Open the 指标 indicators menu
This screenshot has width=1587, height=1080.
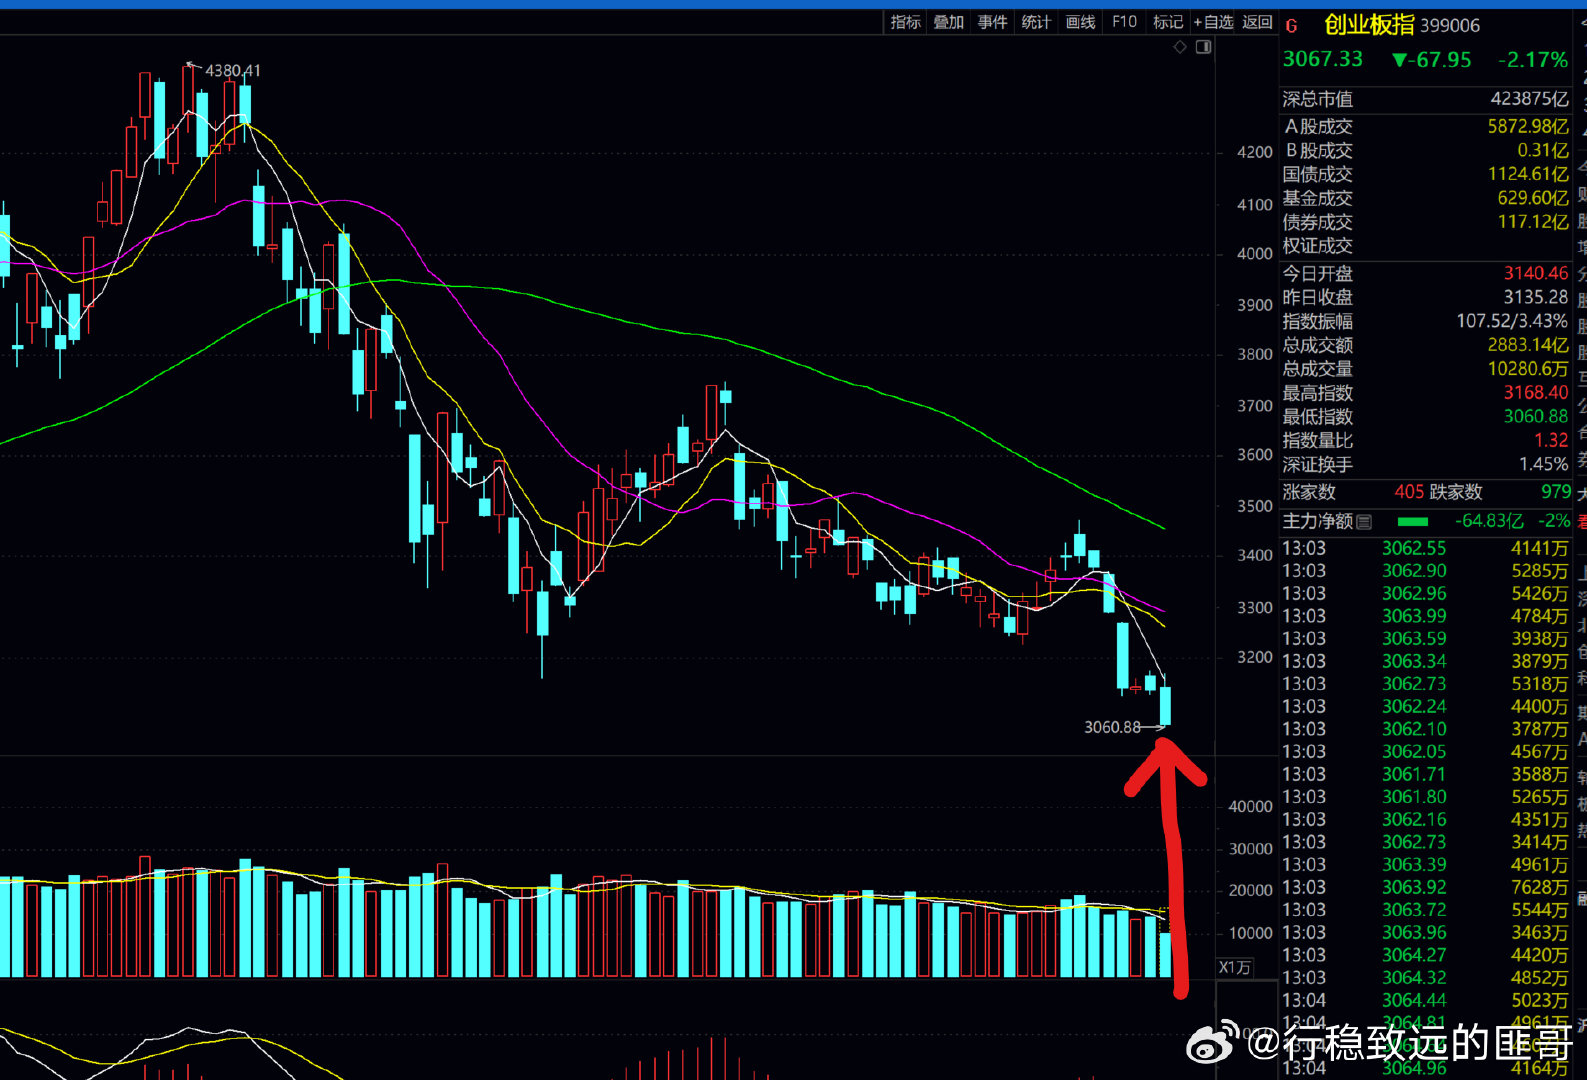[x=906, y=22]
